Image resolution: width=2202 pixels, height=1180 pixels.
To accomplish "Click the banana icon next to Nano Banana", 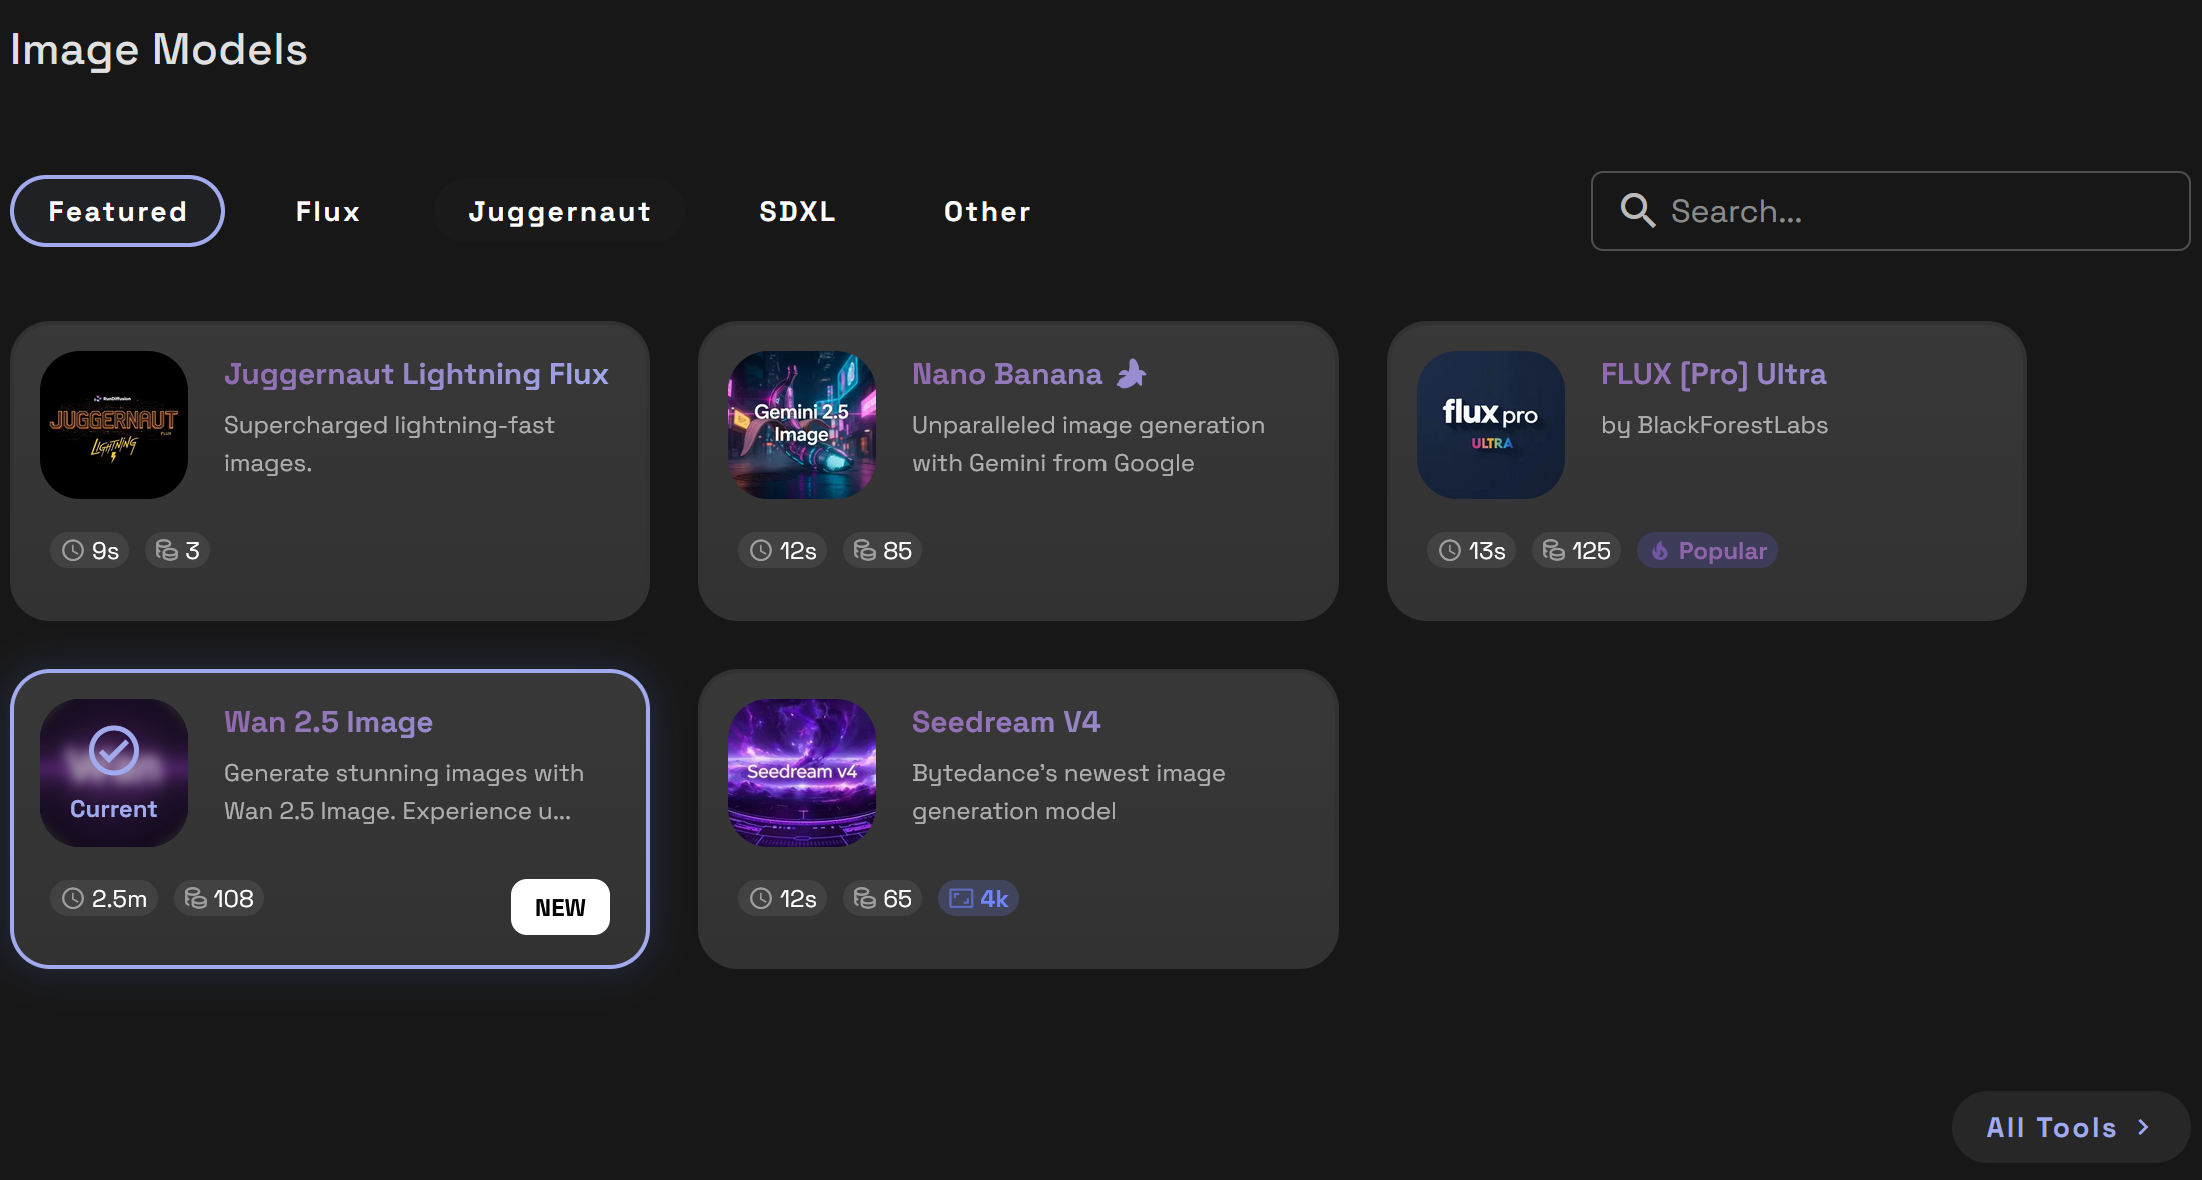I will click(1131, 374).
